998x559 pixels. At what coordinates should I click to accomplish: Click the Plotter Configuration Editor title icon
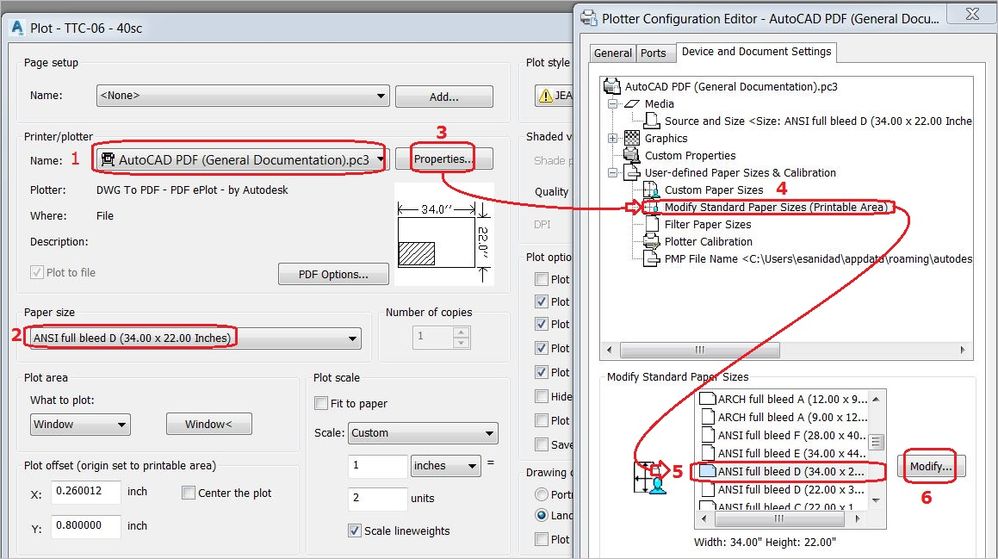tap(589, 18)
